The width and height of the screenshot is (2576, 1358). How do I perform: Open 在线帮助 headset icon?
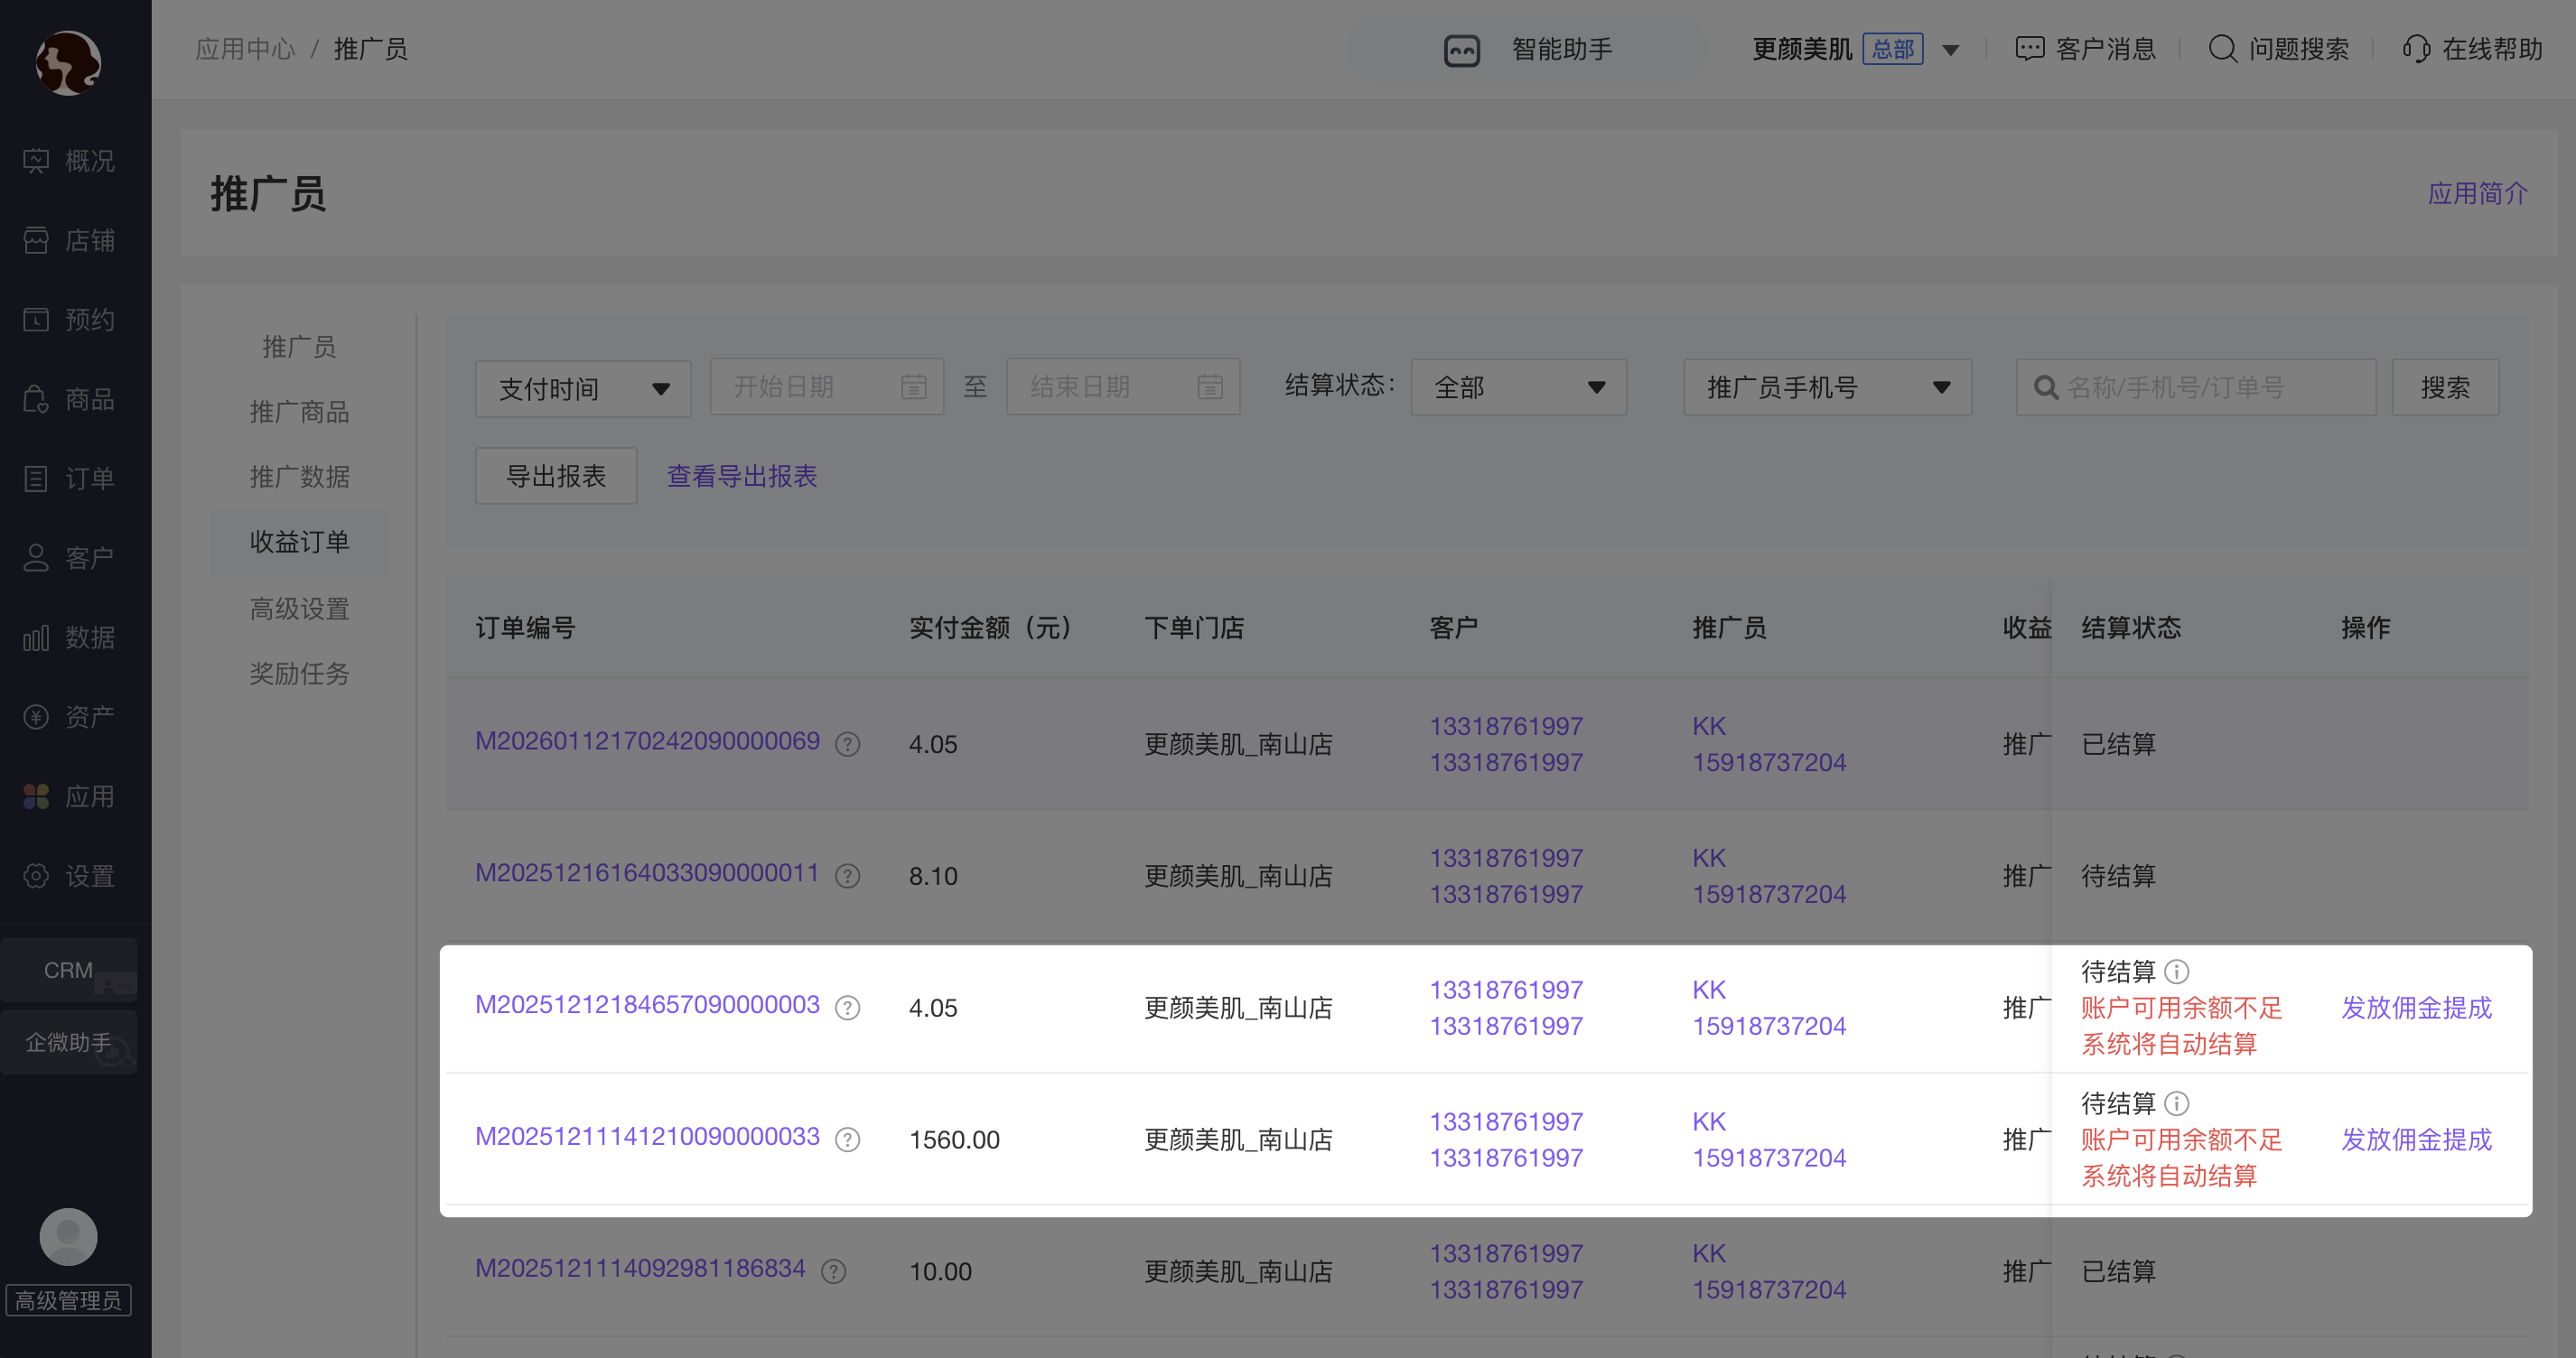pyautogui.click(x=2415, y=49)
